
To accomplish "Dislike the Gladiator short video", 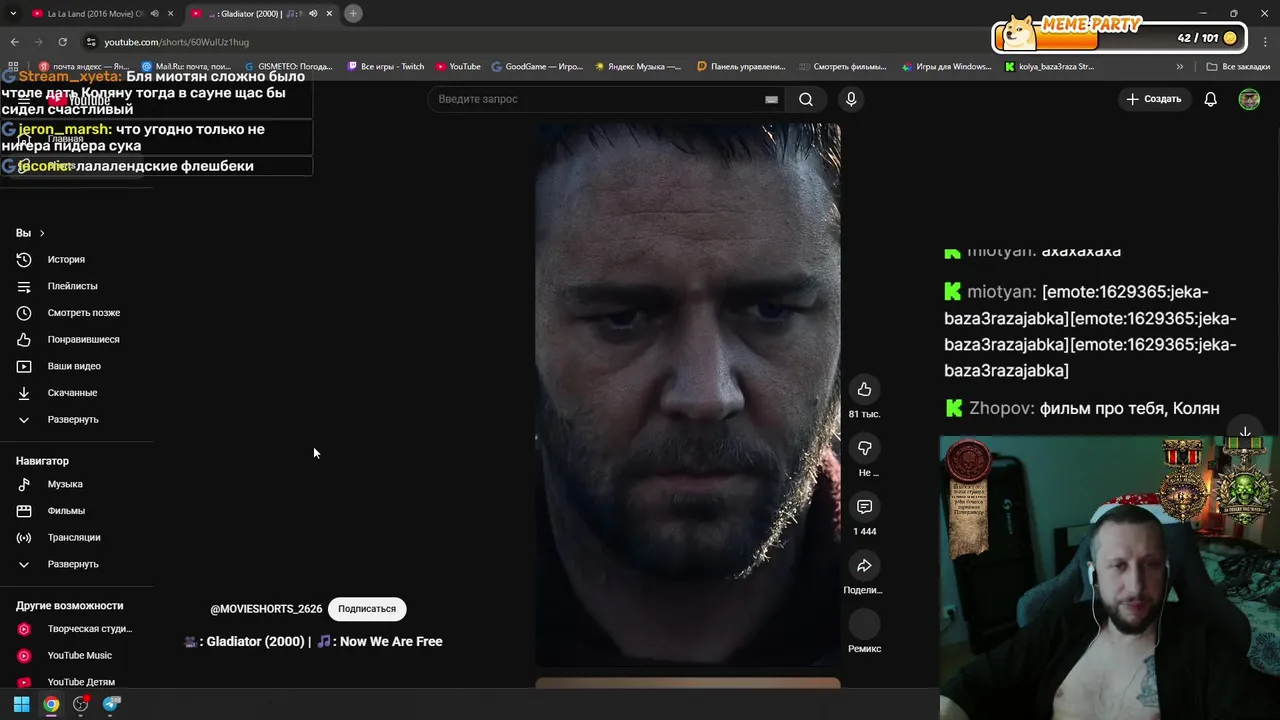I will coord(864,448).
